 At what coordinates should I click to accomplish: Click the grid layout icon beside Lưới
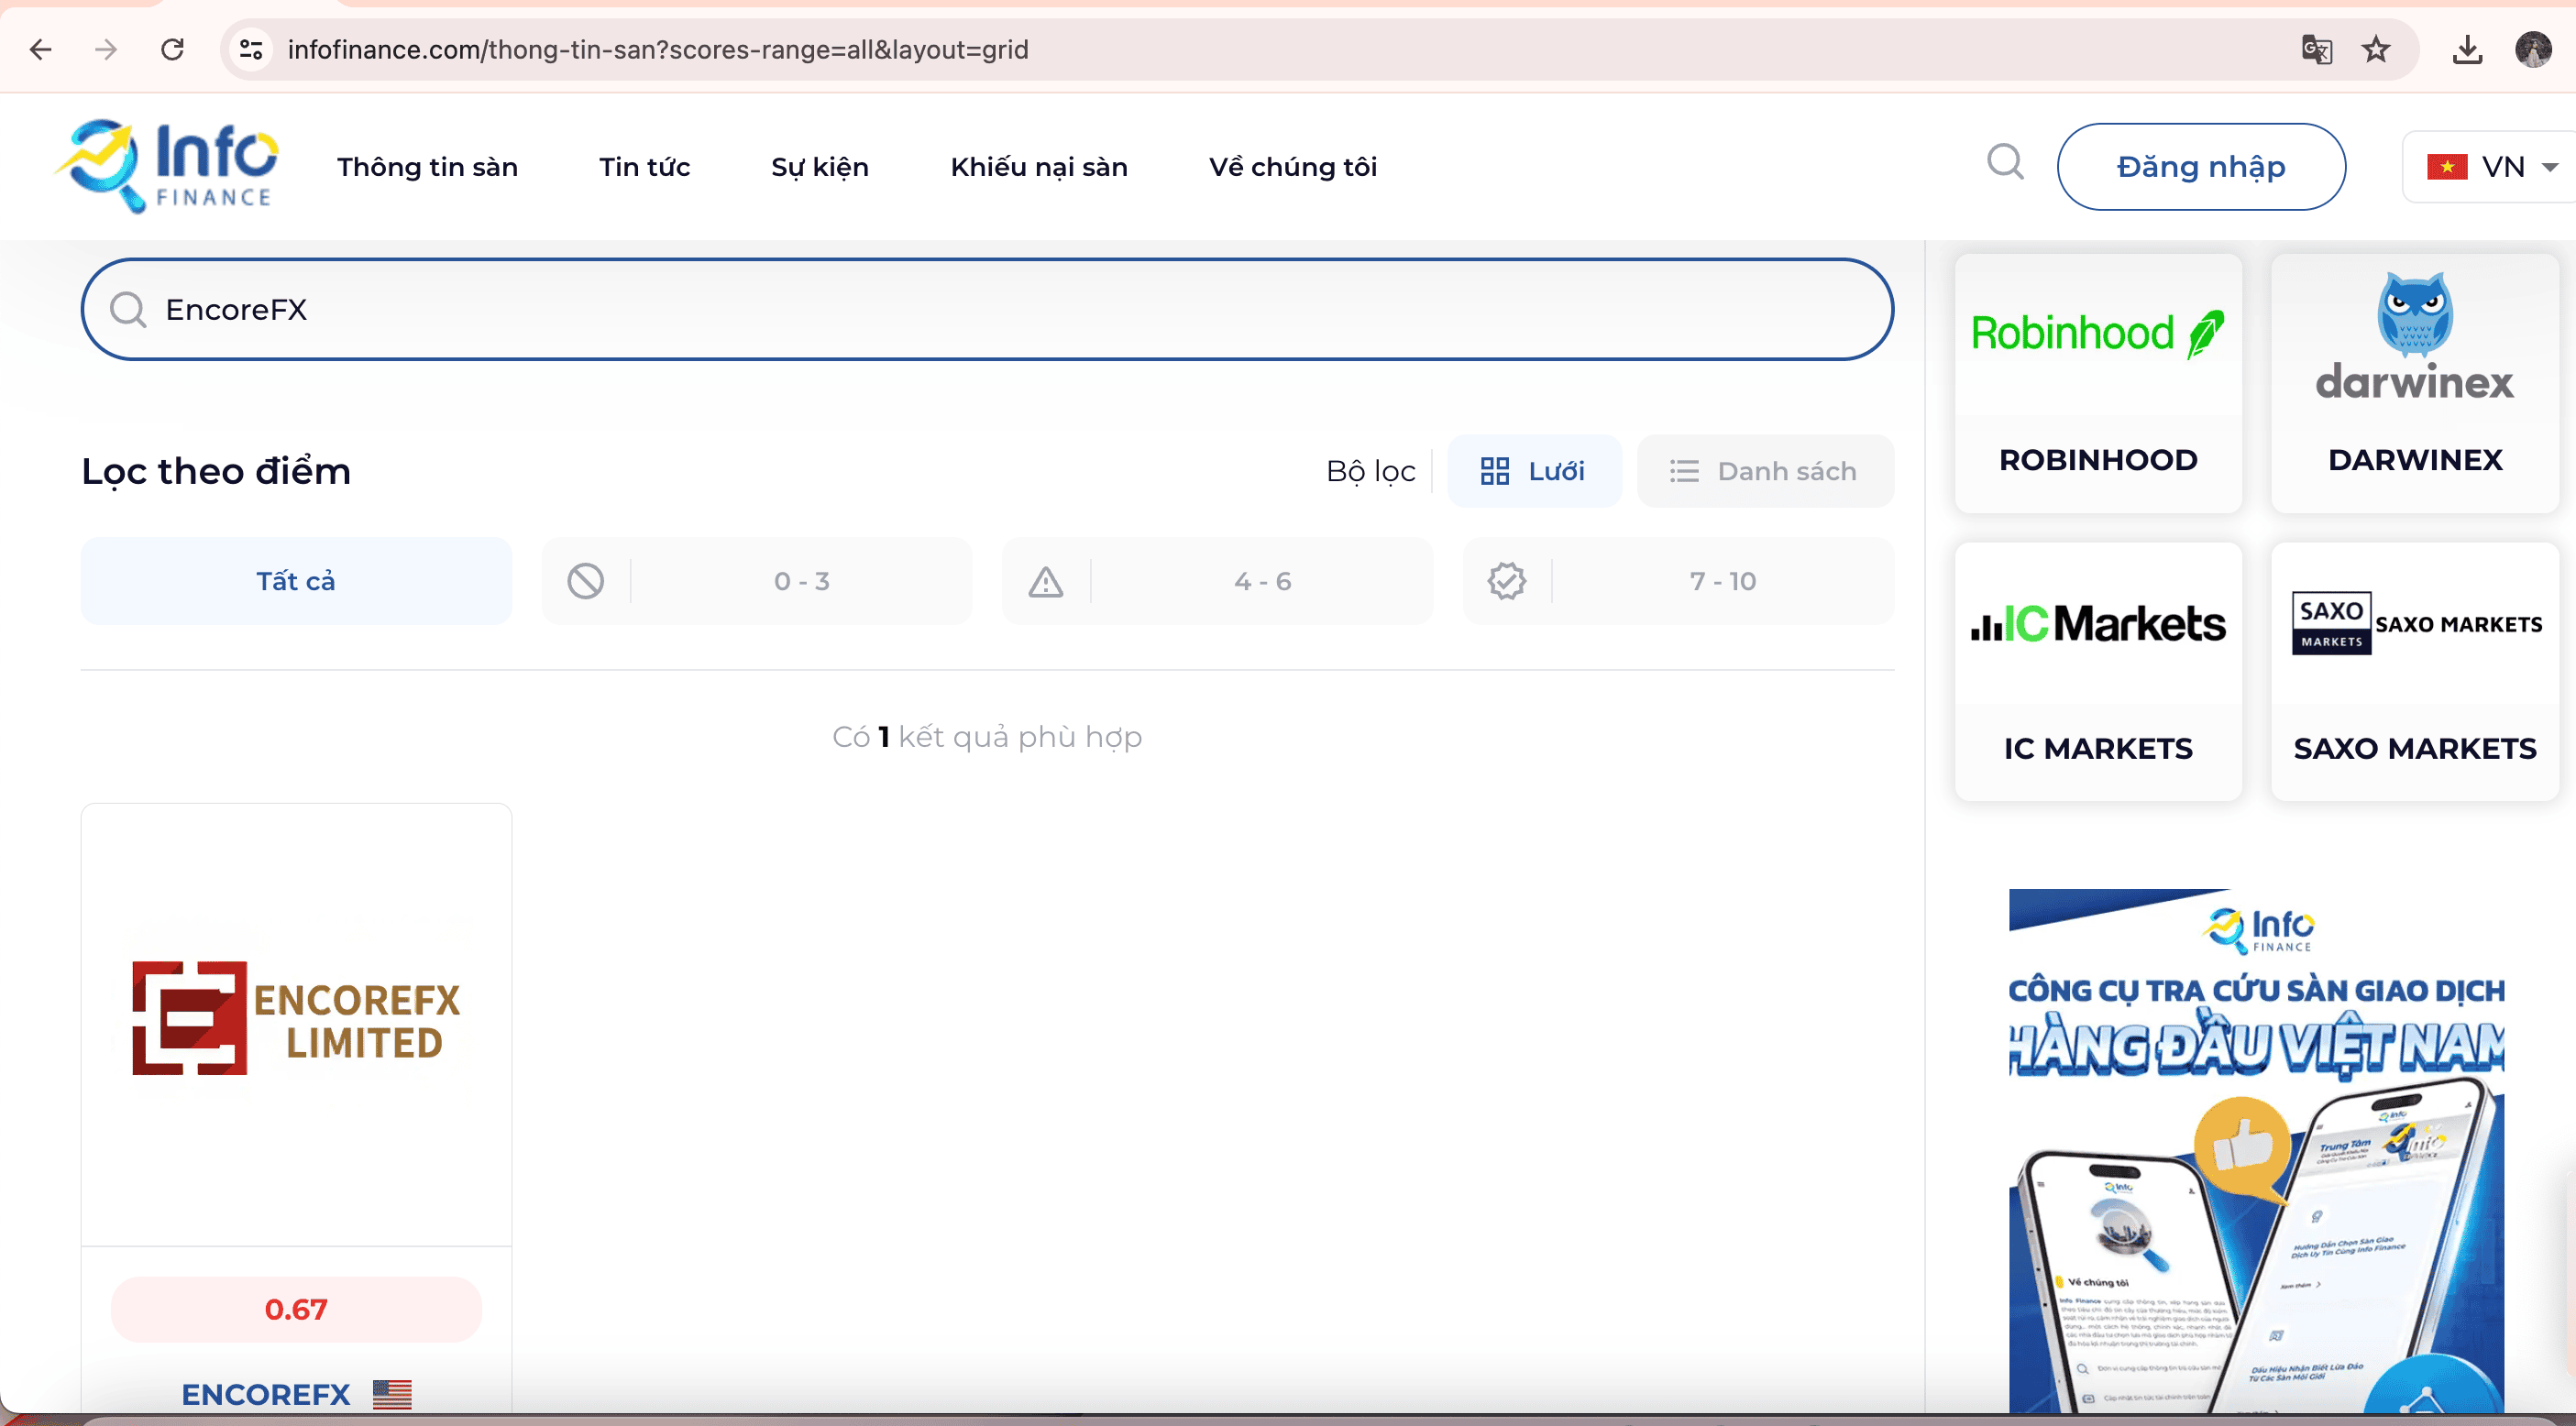(1495, 471)
